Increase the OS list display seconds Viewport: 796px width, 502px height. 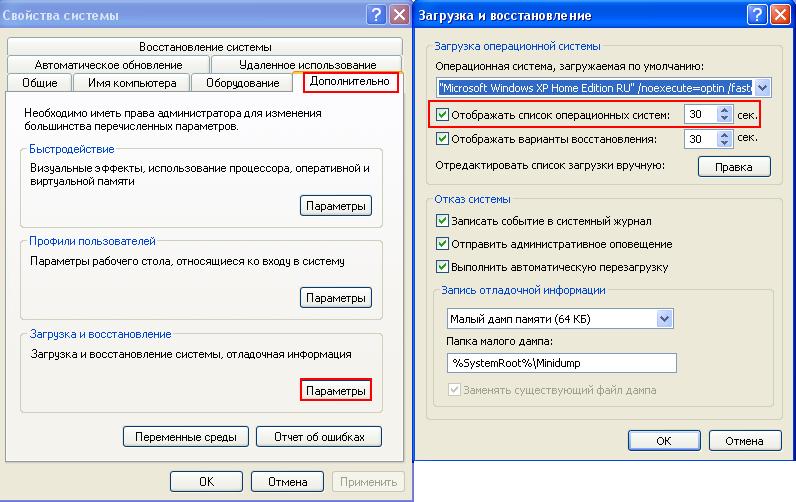(725, 110)
